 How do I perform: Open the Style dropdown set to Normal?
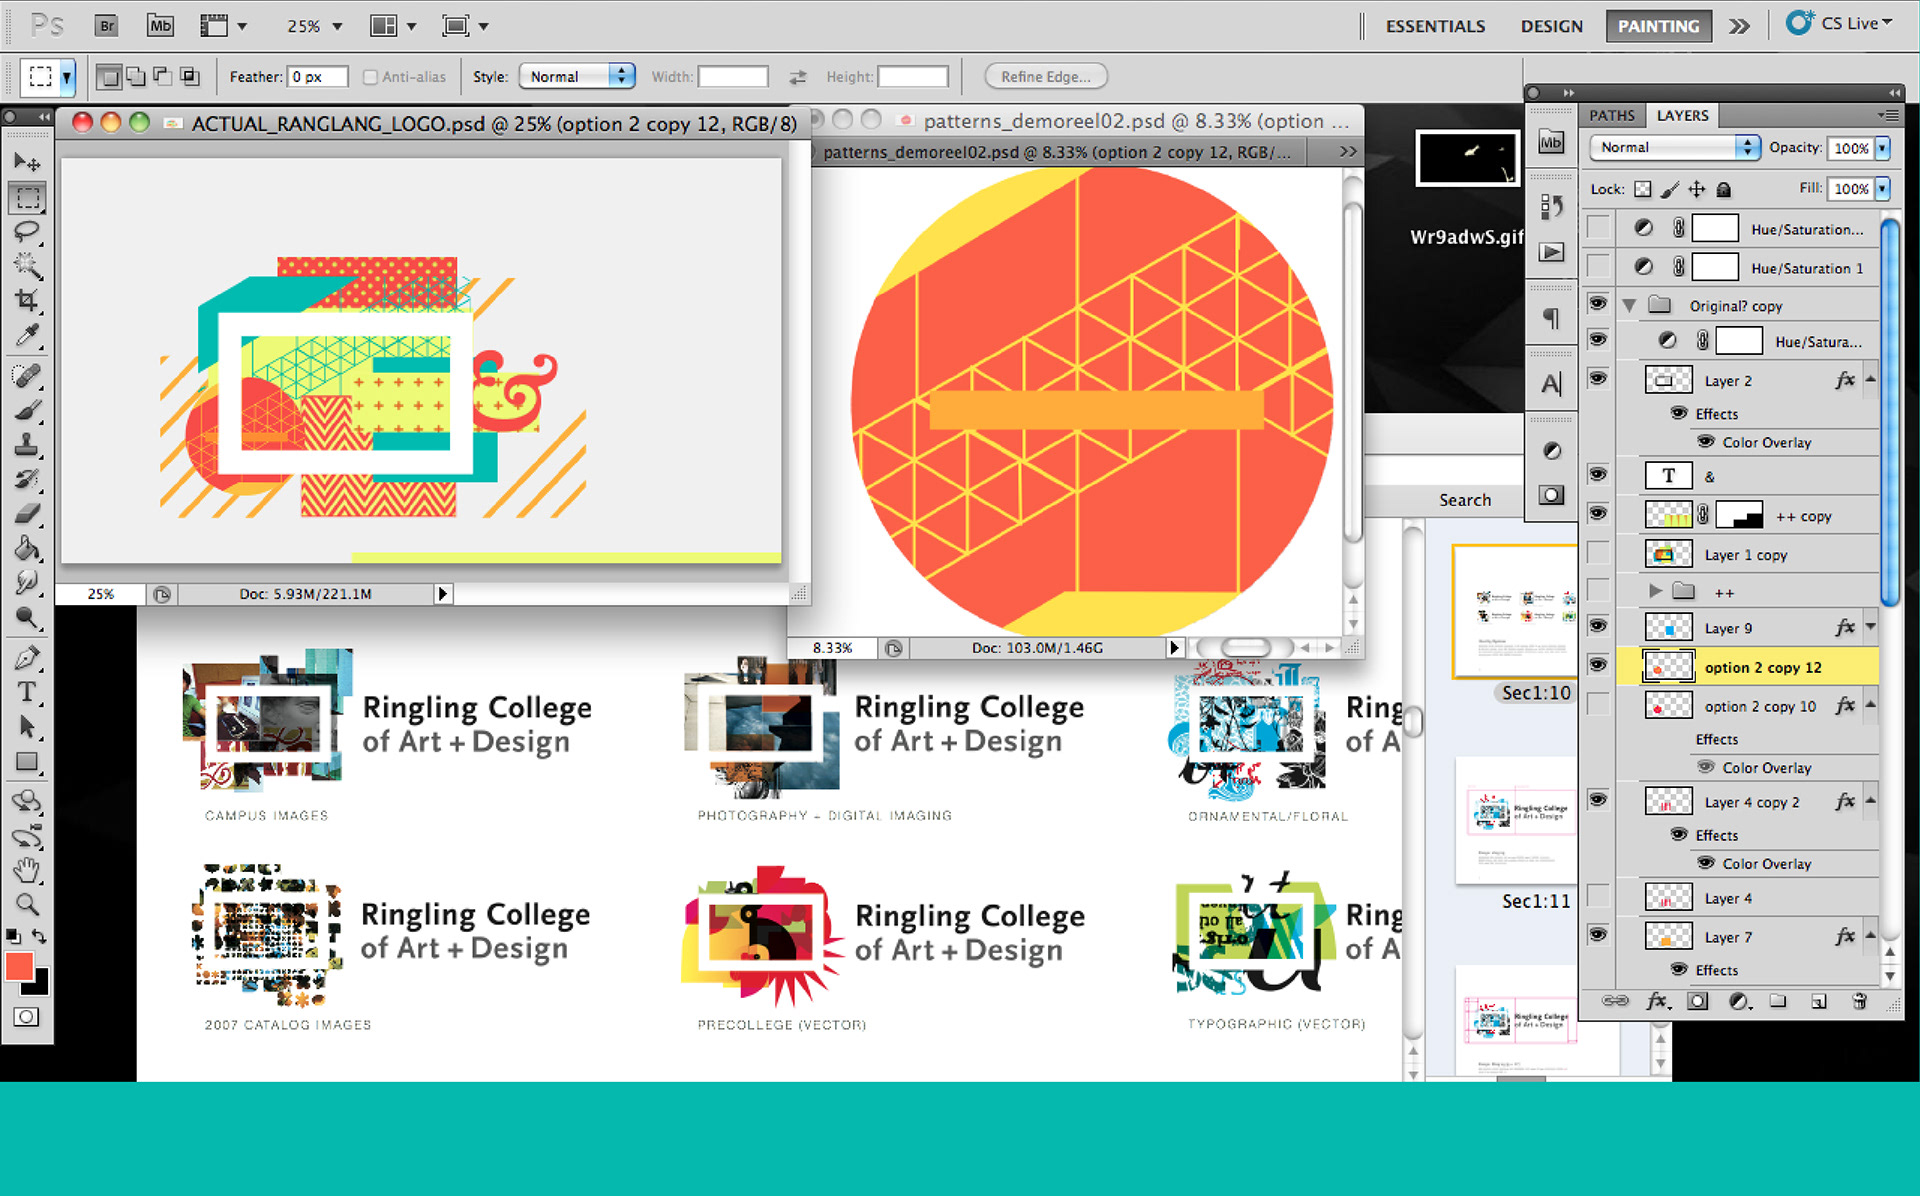coord(577,77)
